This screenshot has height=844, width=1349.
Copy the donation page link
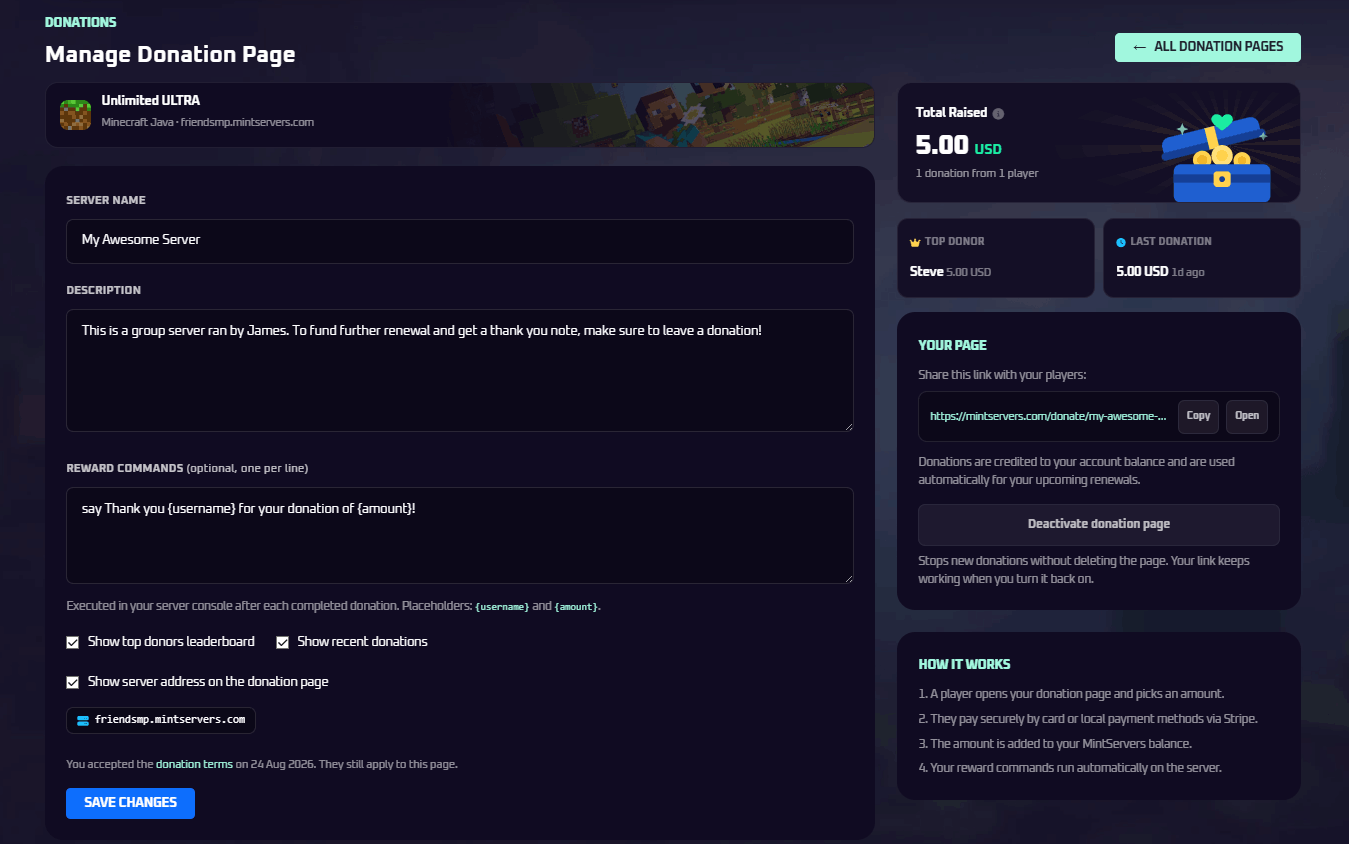pyautogui.click(x=1198, y=416)
